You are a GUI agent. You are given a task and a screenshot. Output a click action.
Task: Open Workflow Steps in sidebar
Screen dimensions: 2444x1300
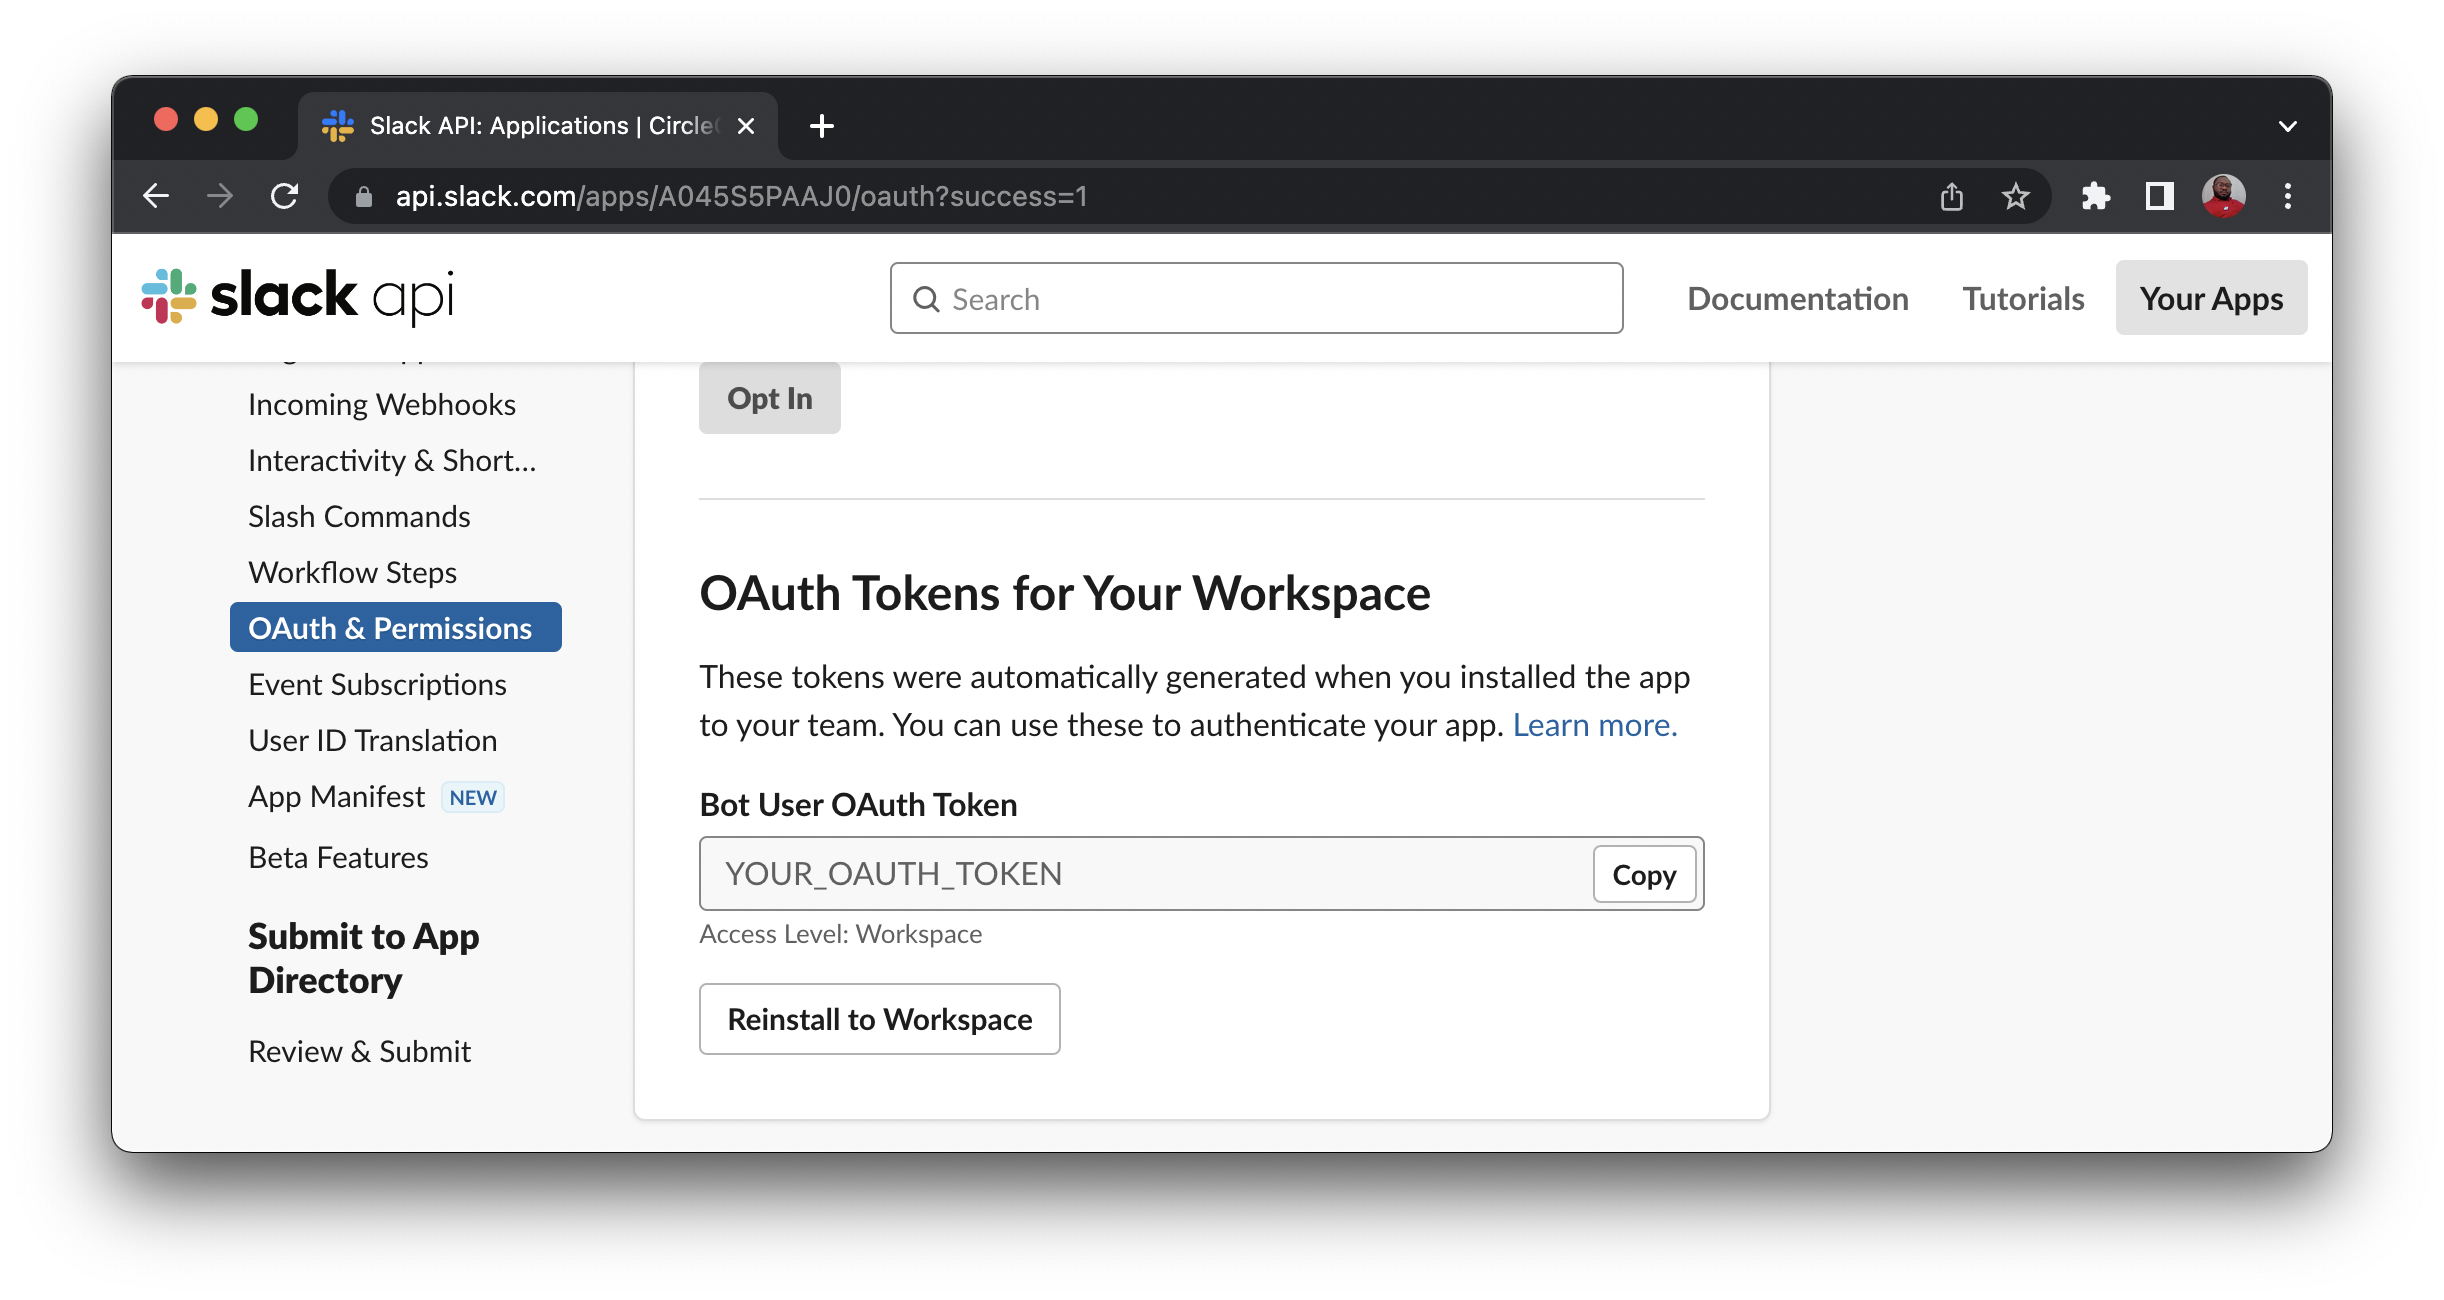coord(352,572)
